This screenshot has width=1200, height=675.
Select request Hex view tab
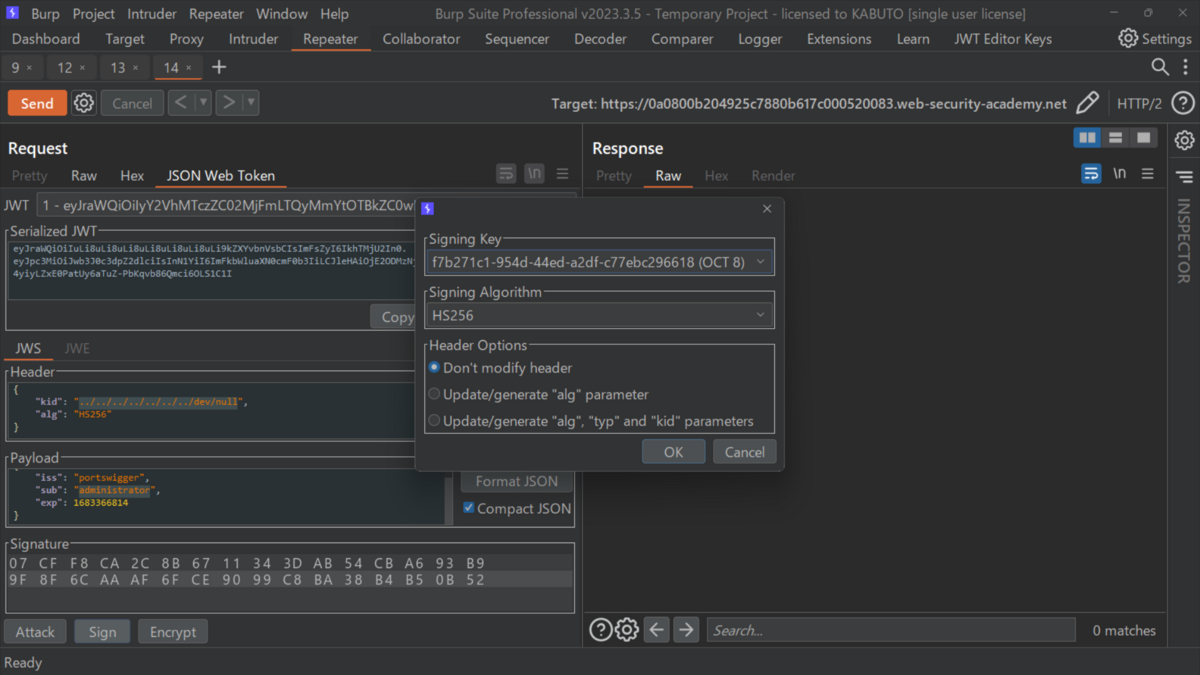pos(132,175)
